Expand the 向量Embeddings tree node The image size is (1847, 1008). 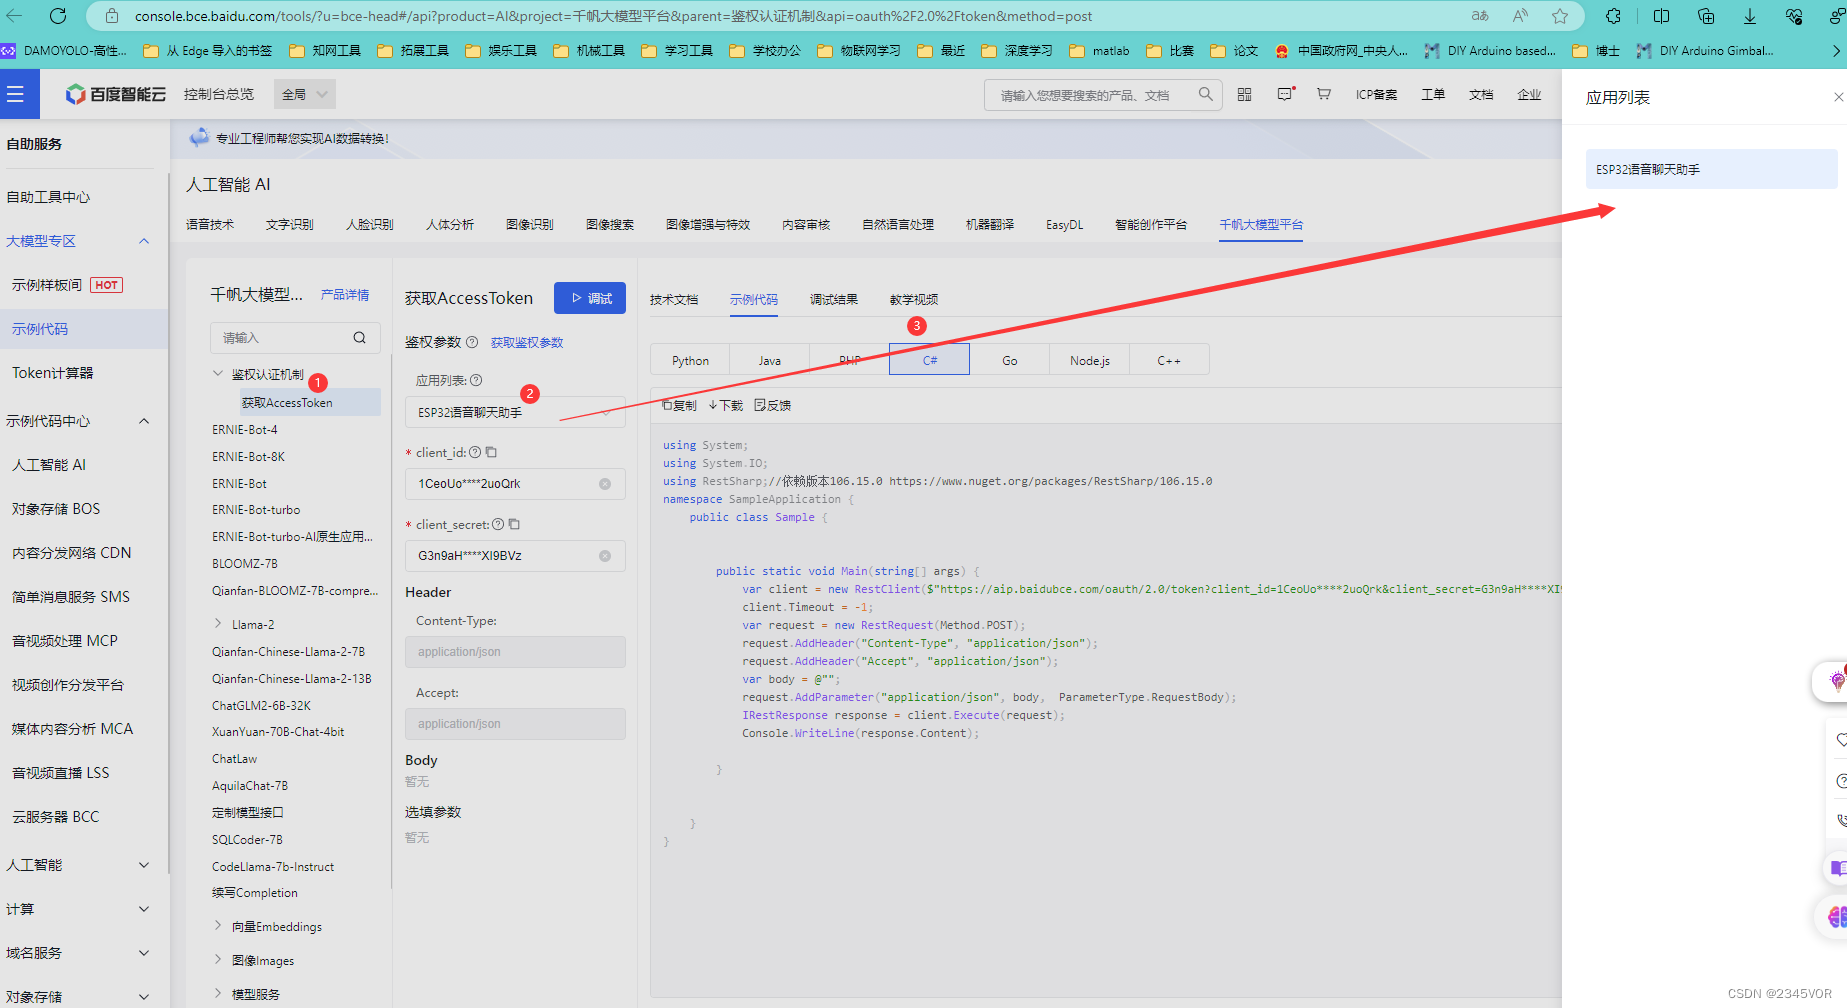coord(218,926)
